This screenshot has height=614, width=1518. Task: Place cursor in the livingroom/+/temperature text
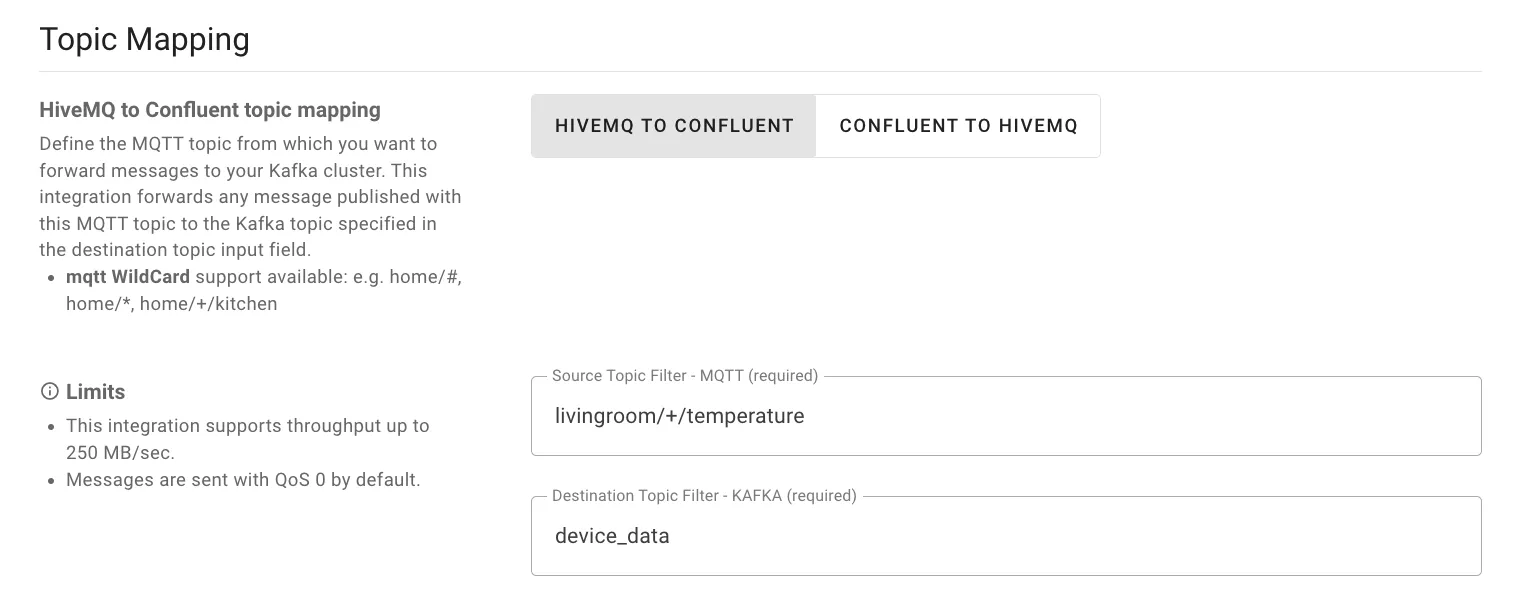[680, 416]
